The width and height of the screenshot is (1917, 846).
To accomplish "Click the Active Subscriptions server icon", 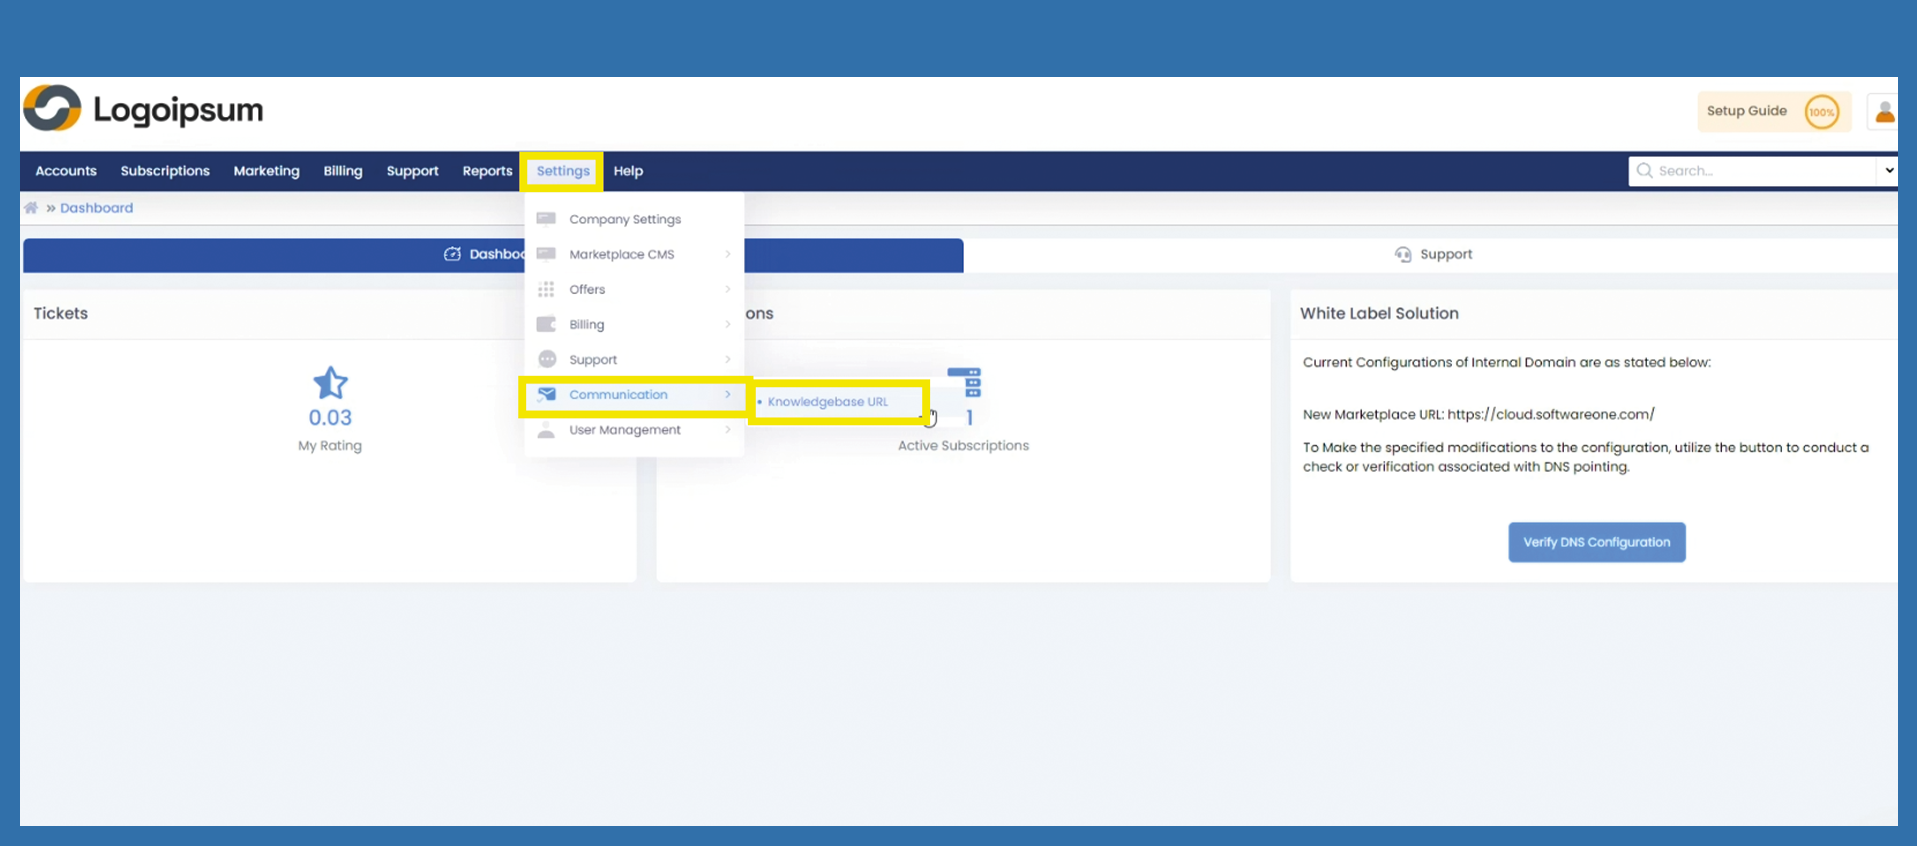I will tap(965, 382).
